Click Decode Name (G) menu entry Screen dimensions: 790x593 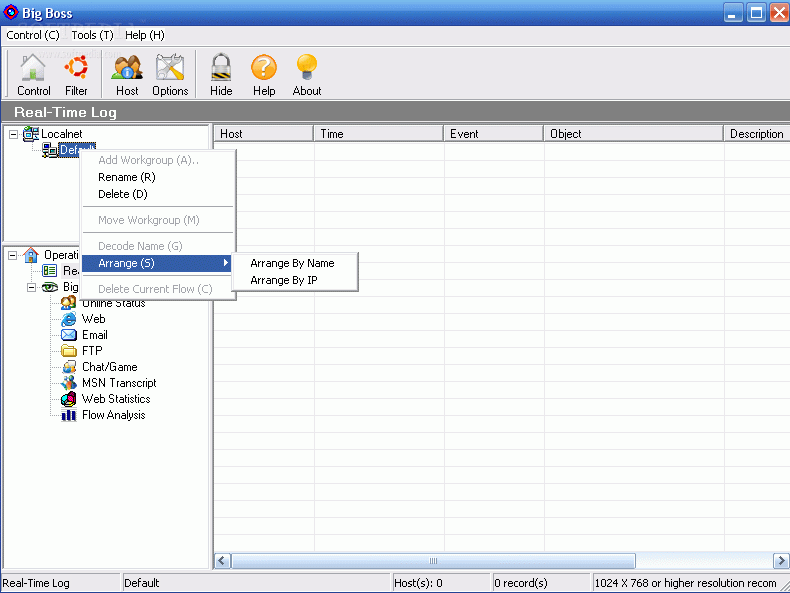coord(158,246)
